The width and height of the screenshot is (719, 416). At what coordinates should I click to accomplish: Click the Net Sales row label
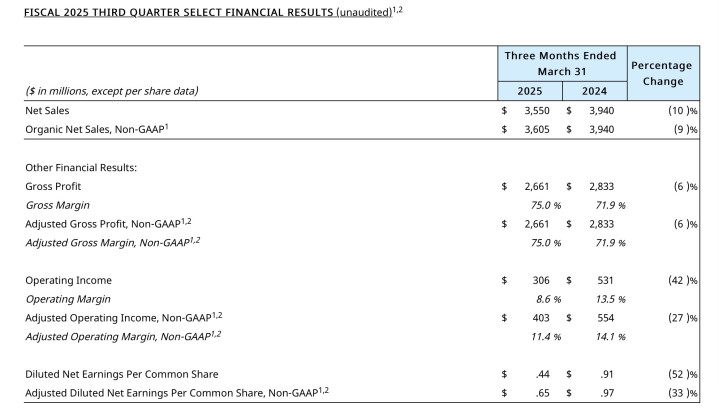[47, 111]
